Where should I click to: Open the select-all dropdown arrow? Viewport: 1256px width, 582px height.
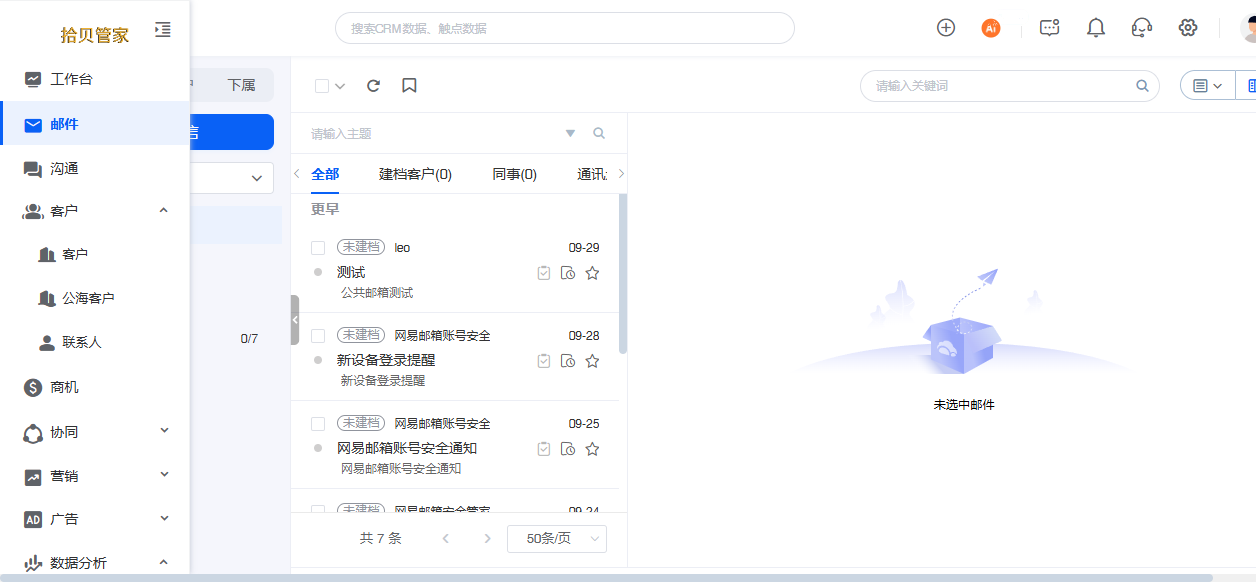point(340,86)
